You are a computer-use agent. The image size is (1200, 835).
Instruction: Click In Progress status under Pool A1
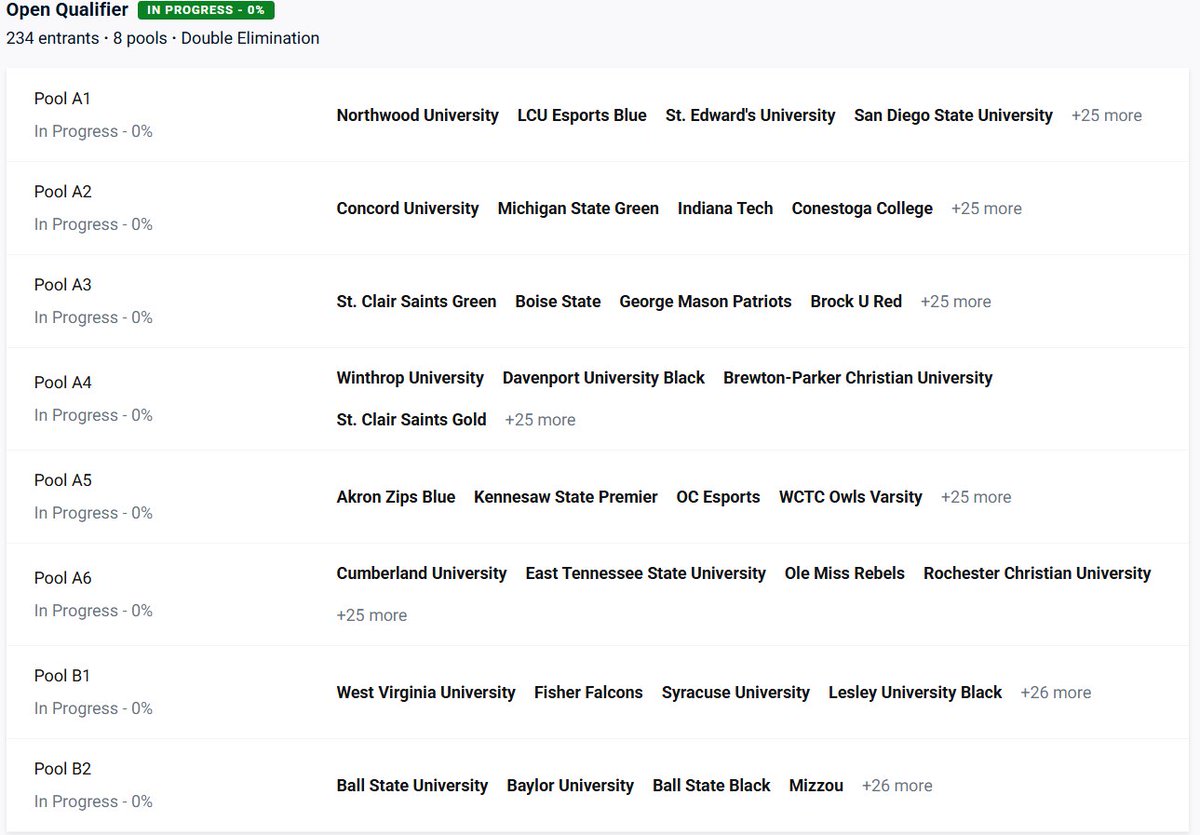(x=93, y=131)
